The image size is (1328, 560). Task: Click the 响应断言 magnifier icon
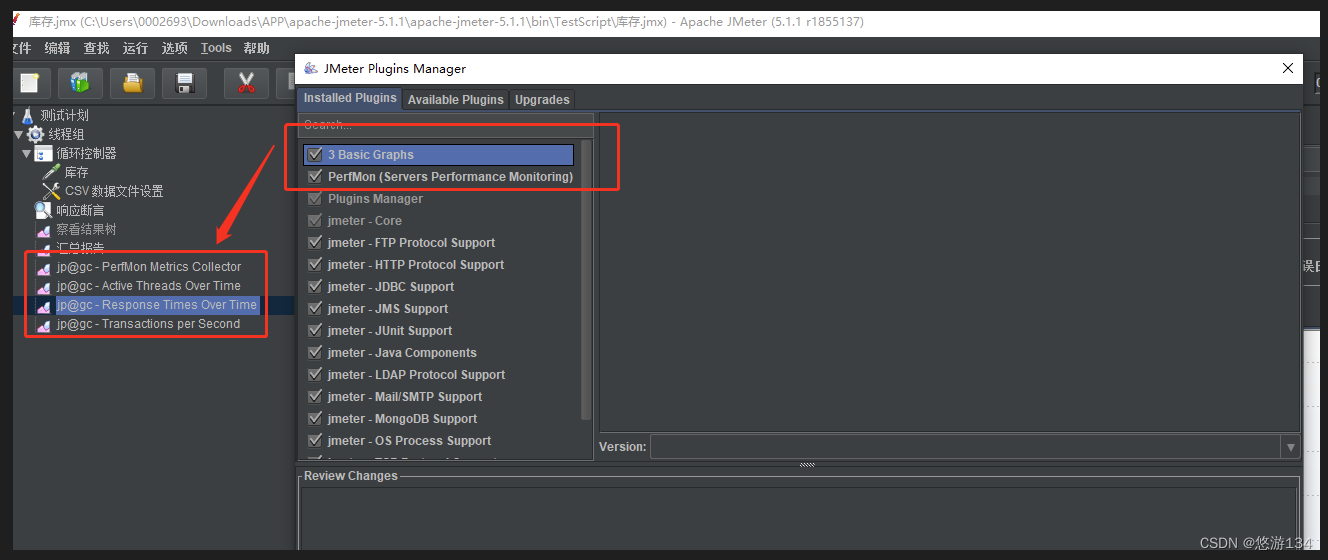(x=43, y=210)
